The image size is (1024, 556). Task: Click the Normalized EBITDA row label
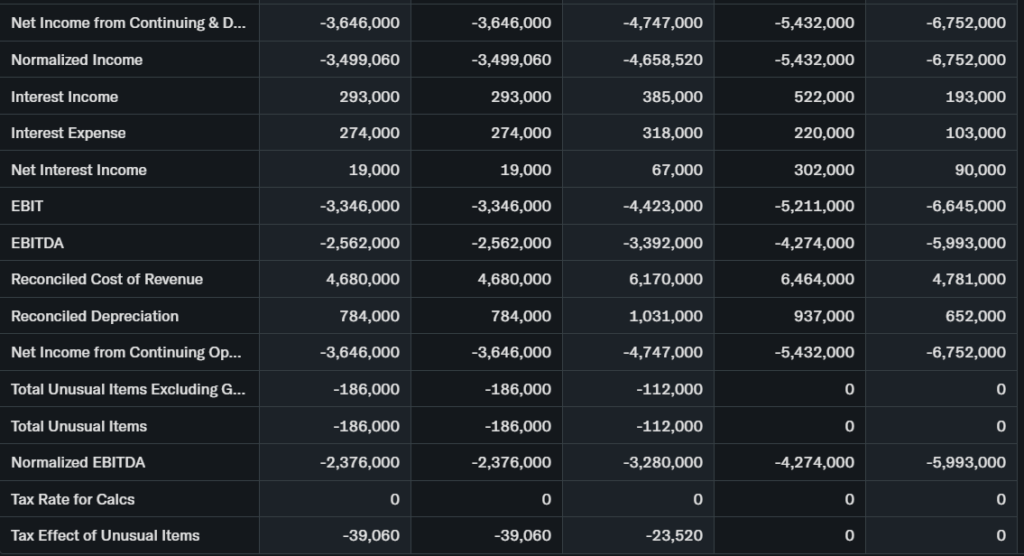click(78, 462)
